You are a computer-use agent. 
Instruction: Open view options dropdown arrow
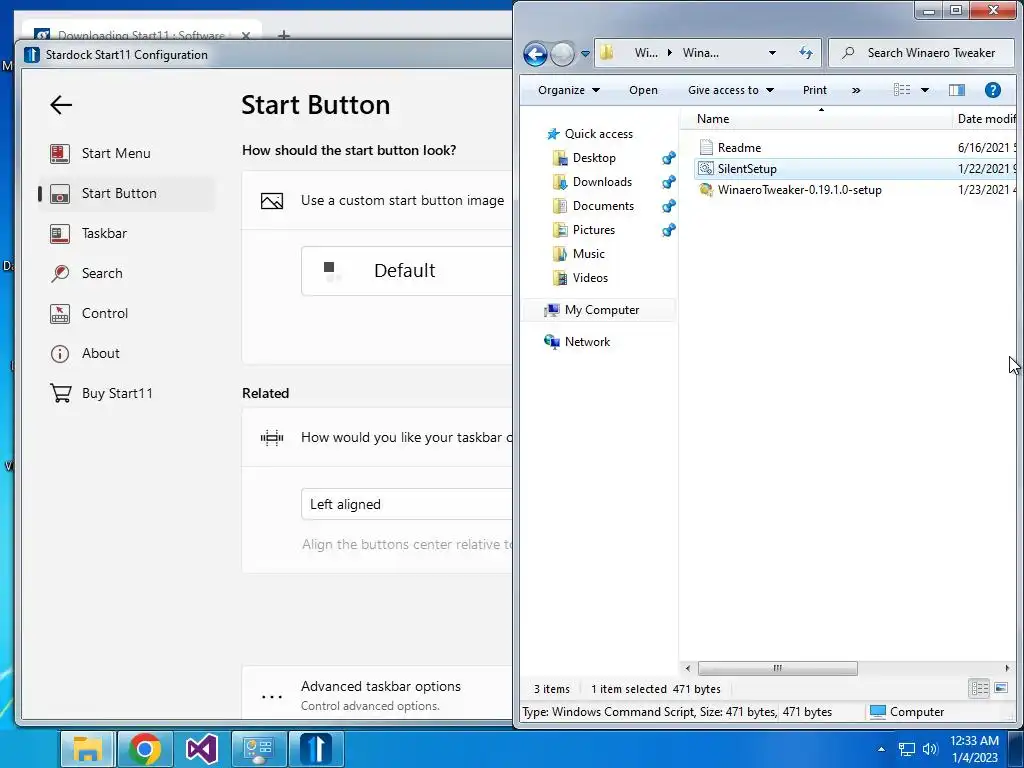(x=925, y=90)
